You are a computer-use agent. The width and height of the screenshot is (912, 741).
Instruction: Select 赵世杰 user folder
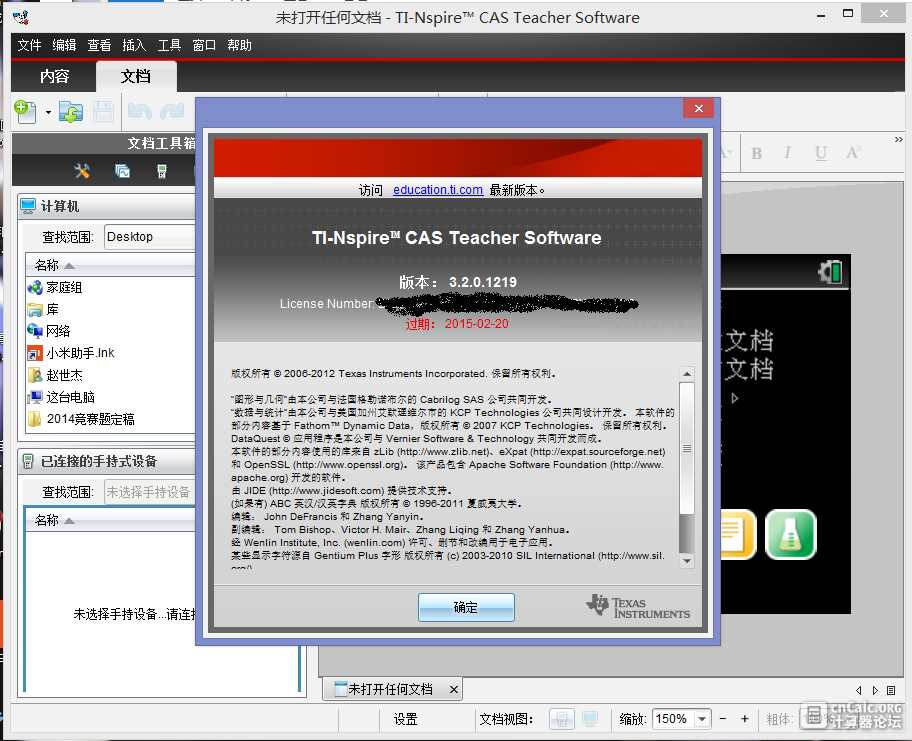[x=55, y=375]
